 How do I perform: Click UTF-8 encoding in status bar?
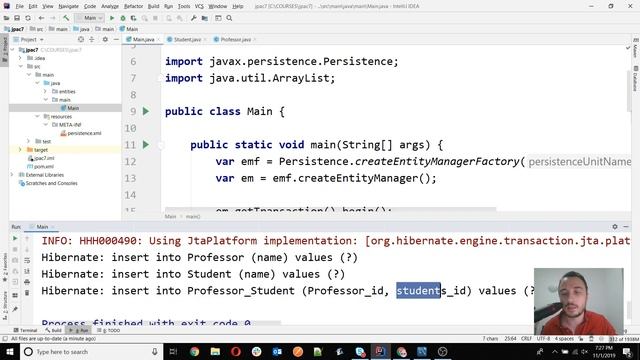coord(543,339)
